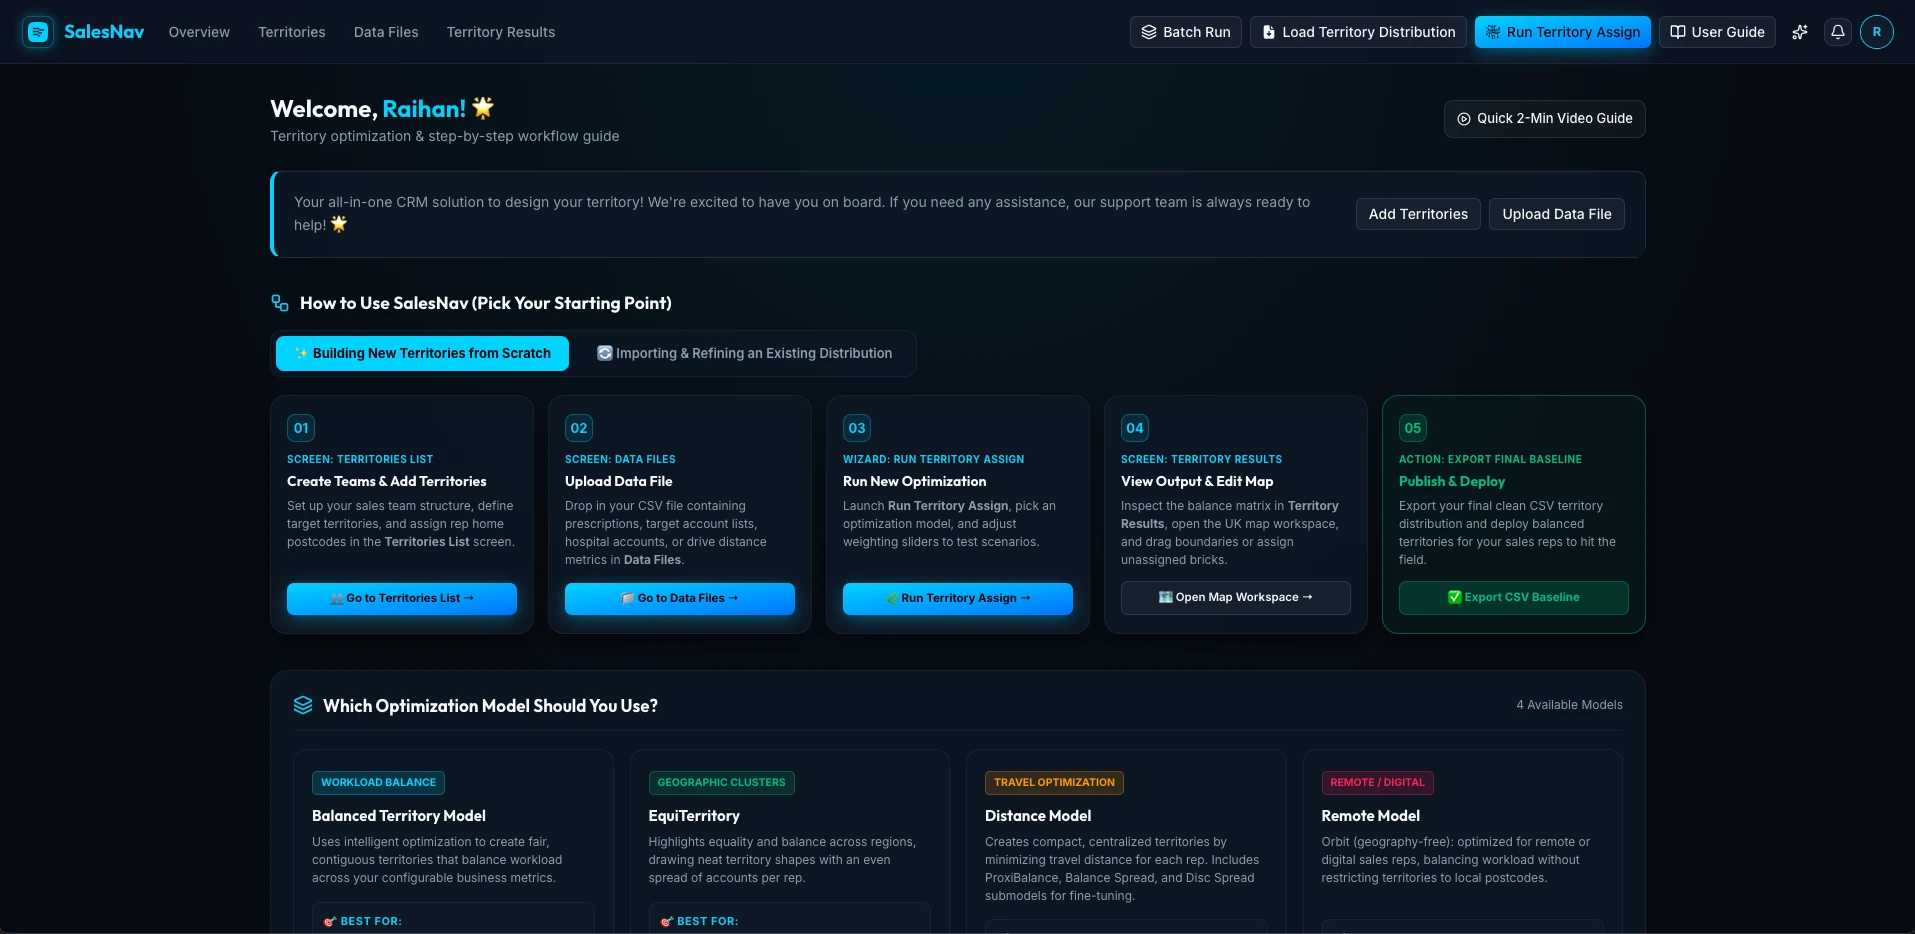
Task: Click the star emoji next to Raihan
Action: pyautogui.click(x=483, y=107)
